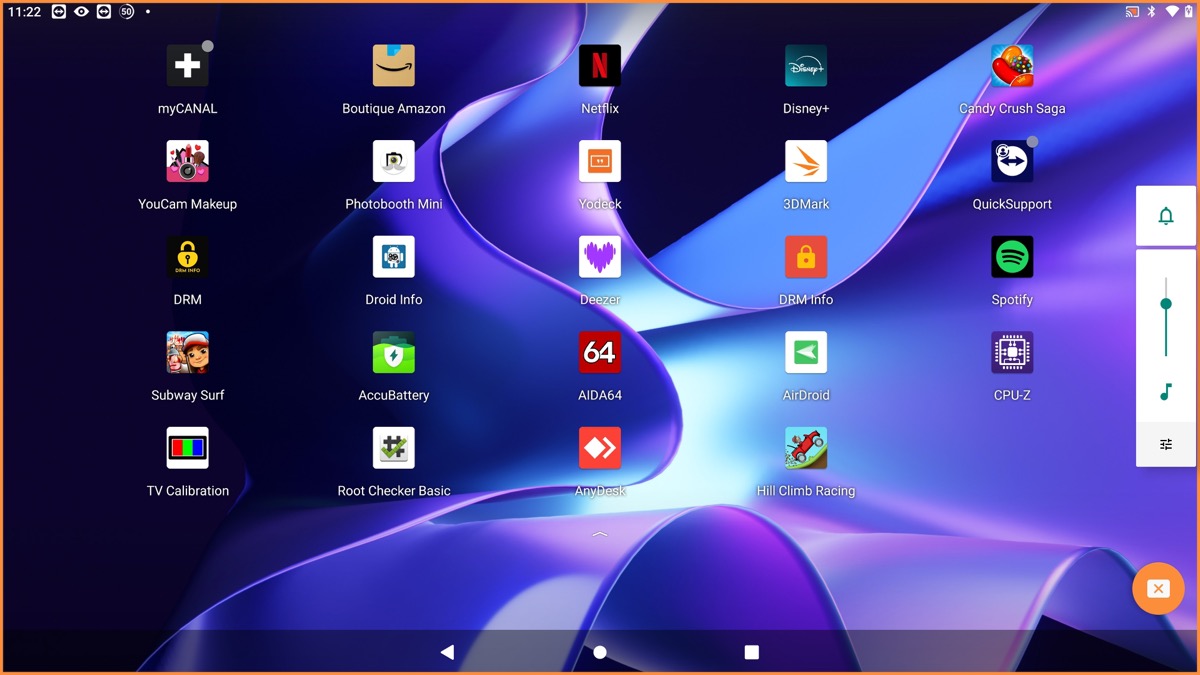Tap the battery status icon

1189,12
